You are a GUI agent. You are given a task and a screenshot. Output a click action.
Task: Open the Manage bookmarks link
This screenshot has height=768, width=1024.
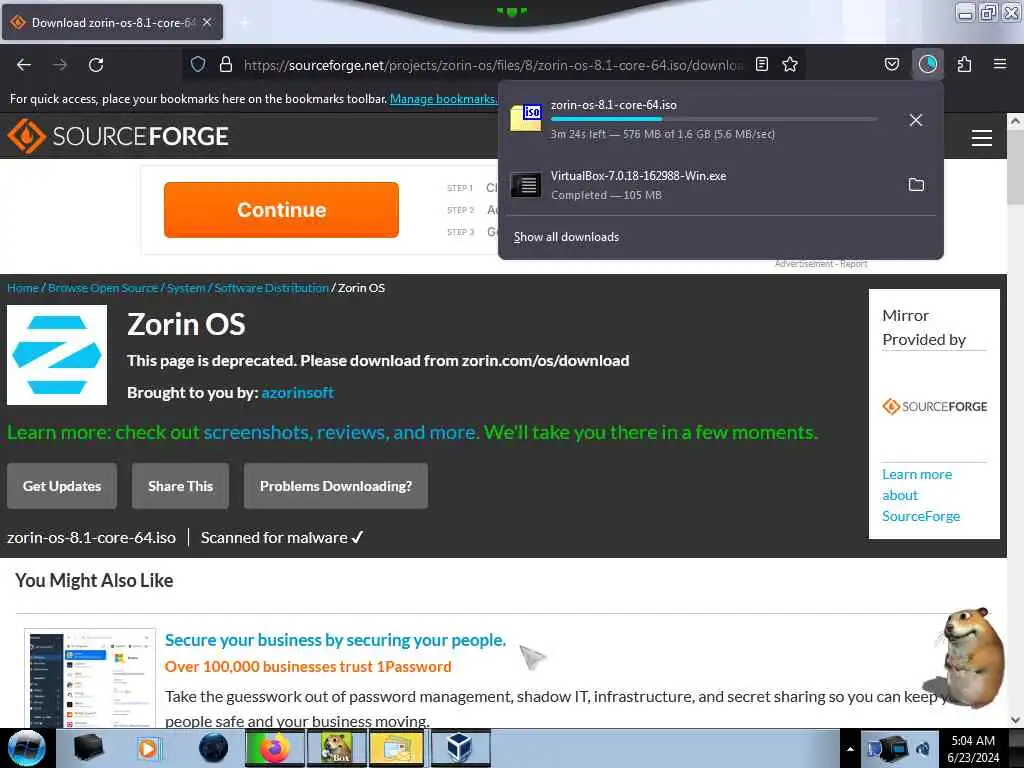[443, 99]
